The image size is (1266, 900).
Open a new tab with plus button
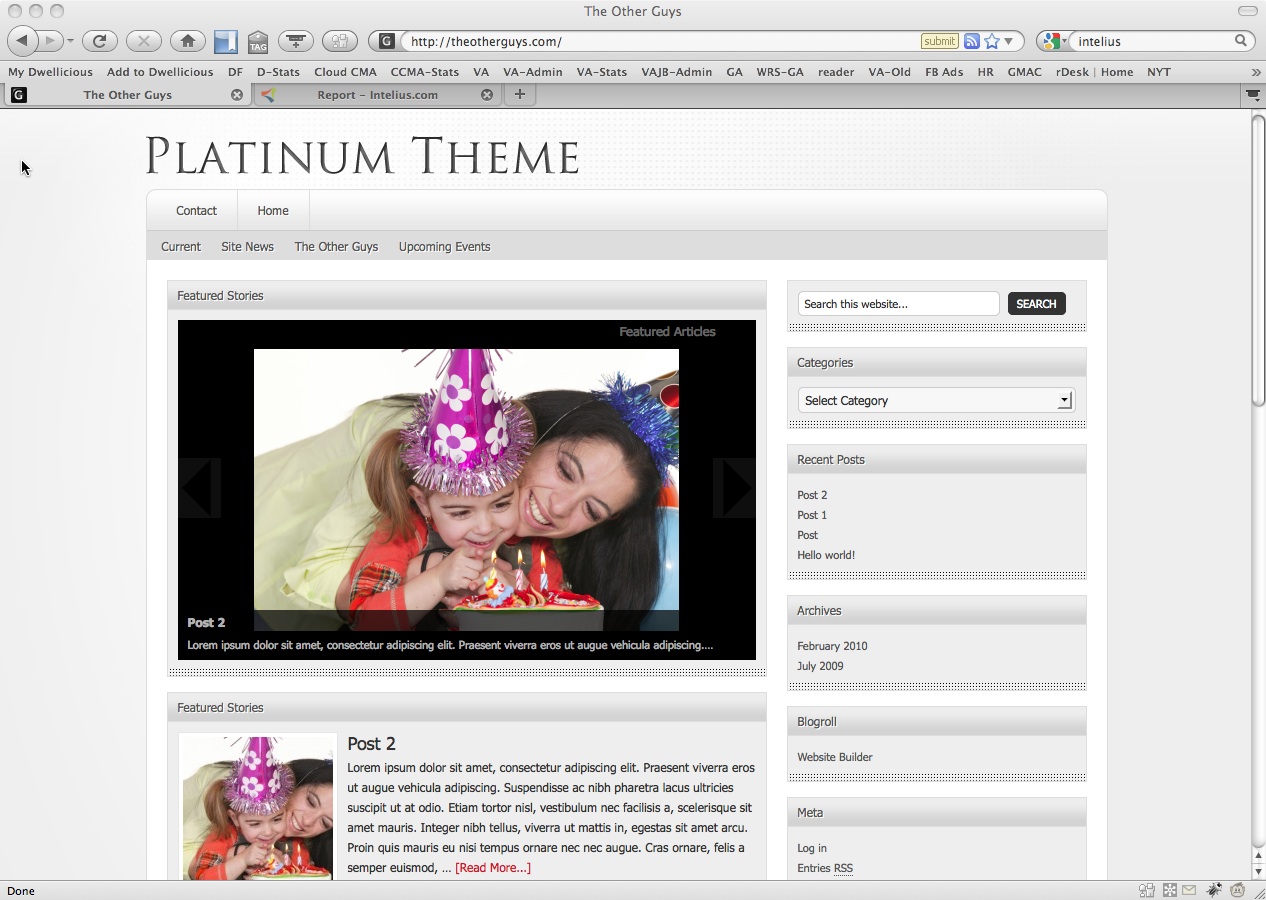tap(519, 94)
